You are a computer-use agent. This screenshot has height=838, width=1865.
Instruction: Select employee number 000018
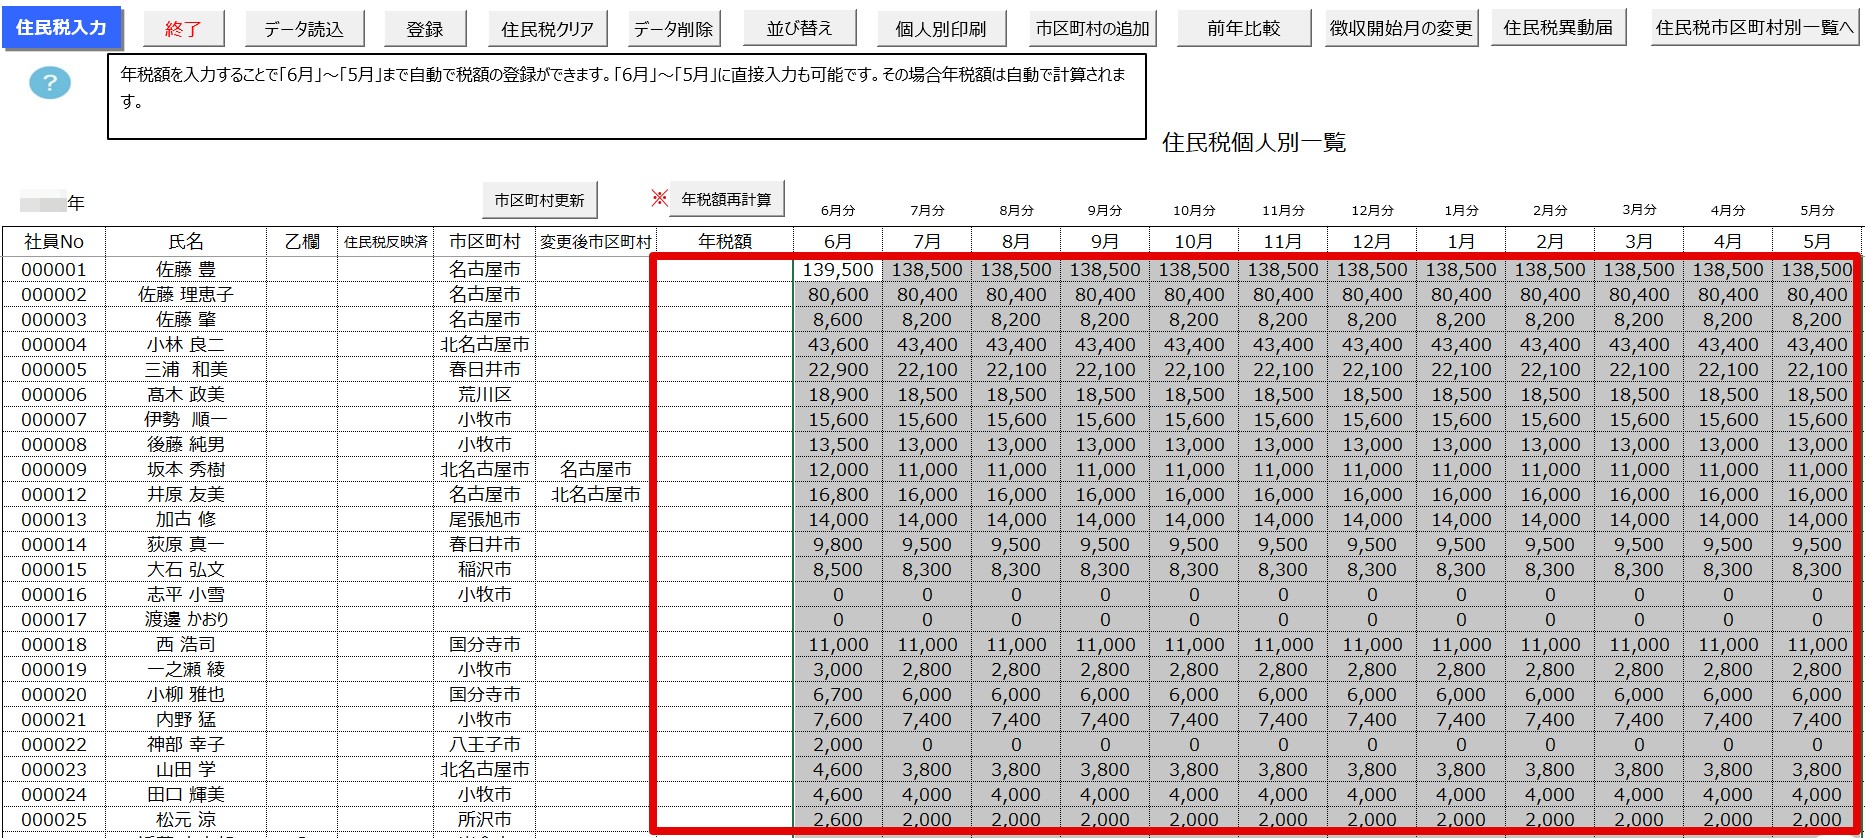[x=54, y=645]
